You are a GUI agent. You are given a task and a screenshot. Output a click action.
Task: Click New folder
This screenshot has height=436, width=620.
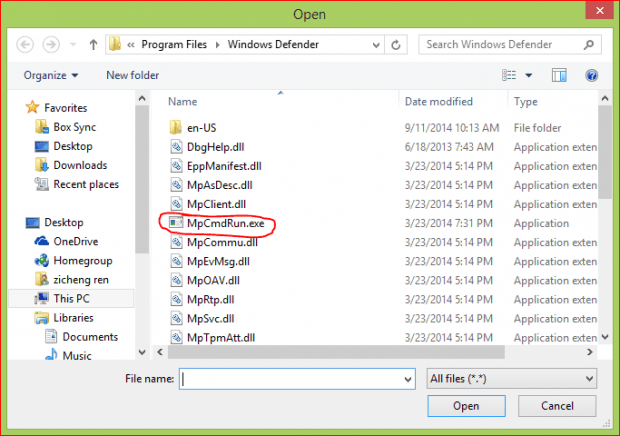[x=132, y=75]
